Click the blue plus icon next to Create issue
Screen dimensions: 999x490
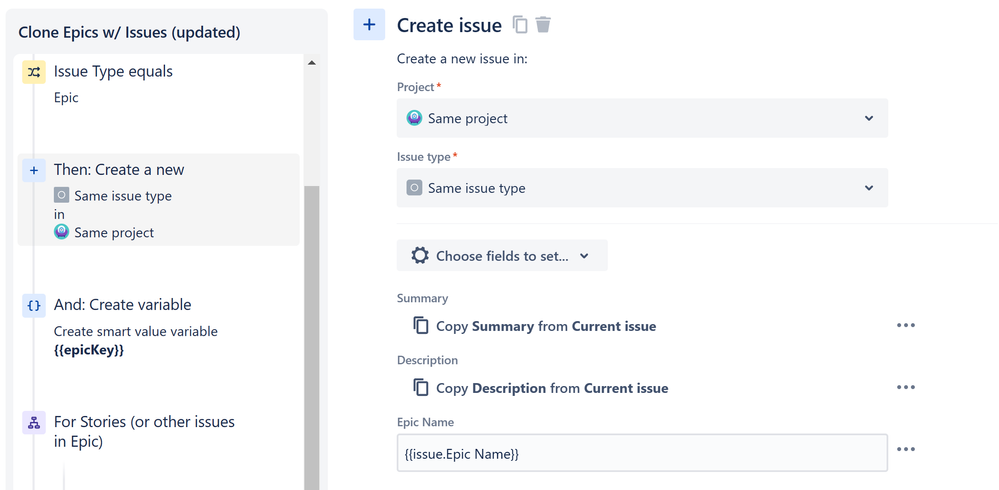coord(369,25)
